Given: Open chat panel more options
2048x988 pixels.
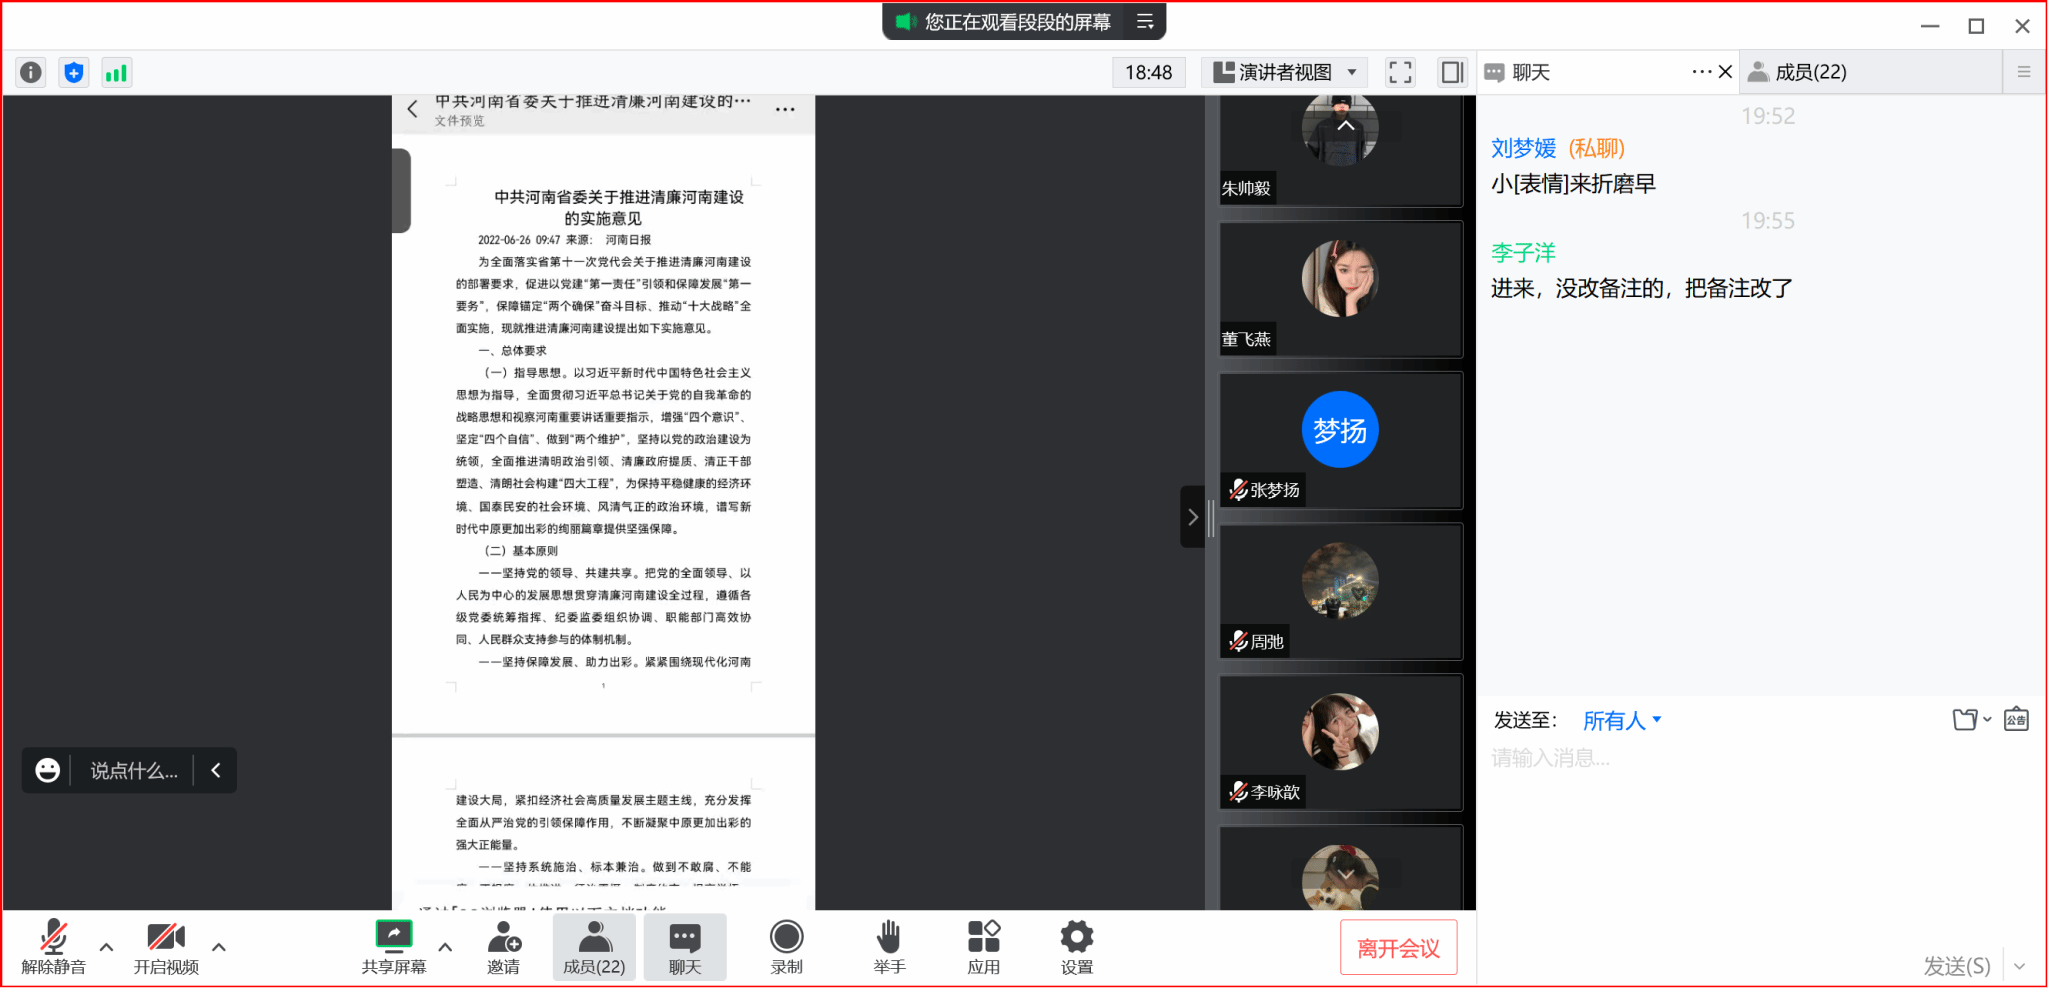Looking at the screenshot, I should click(1701, 72).
